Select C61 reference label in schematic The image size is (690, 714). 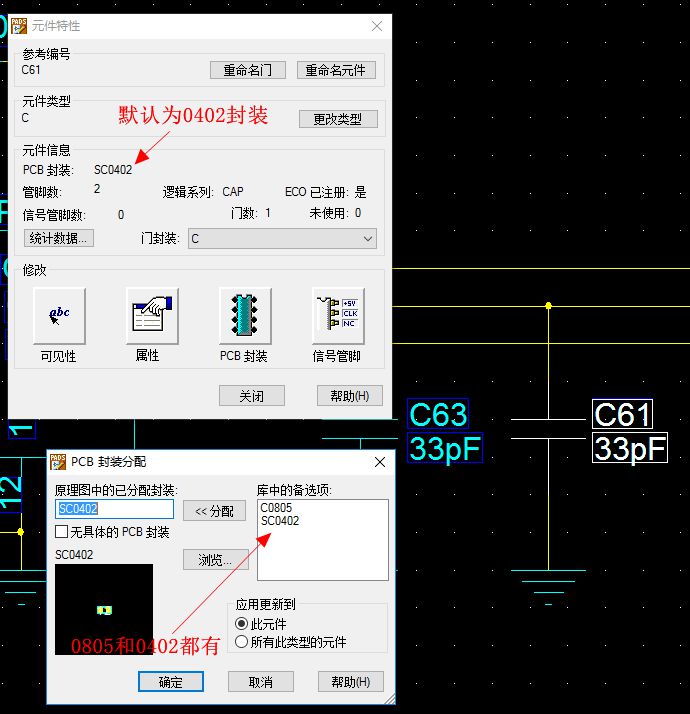623,414
